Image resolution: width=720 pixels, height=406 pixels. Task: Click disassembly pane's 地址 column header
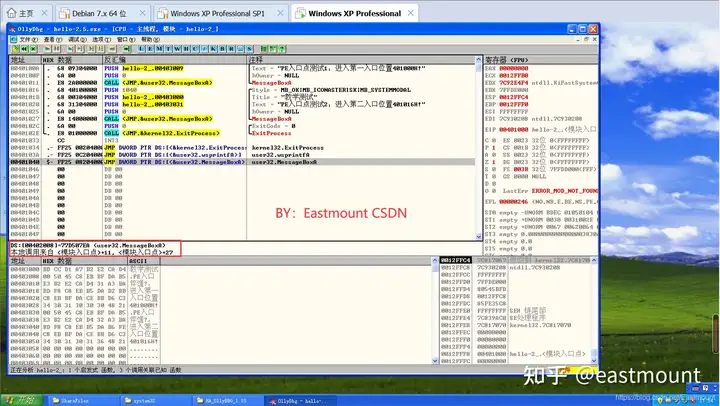pyautogui.click(x=25, y=60)
